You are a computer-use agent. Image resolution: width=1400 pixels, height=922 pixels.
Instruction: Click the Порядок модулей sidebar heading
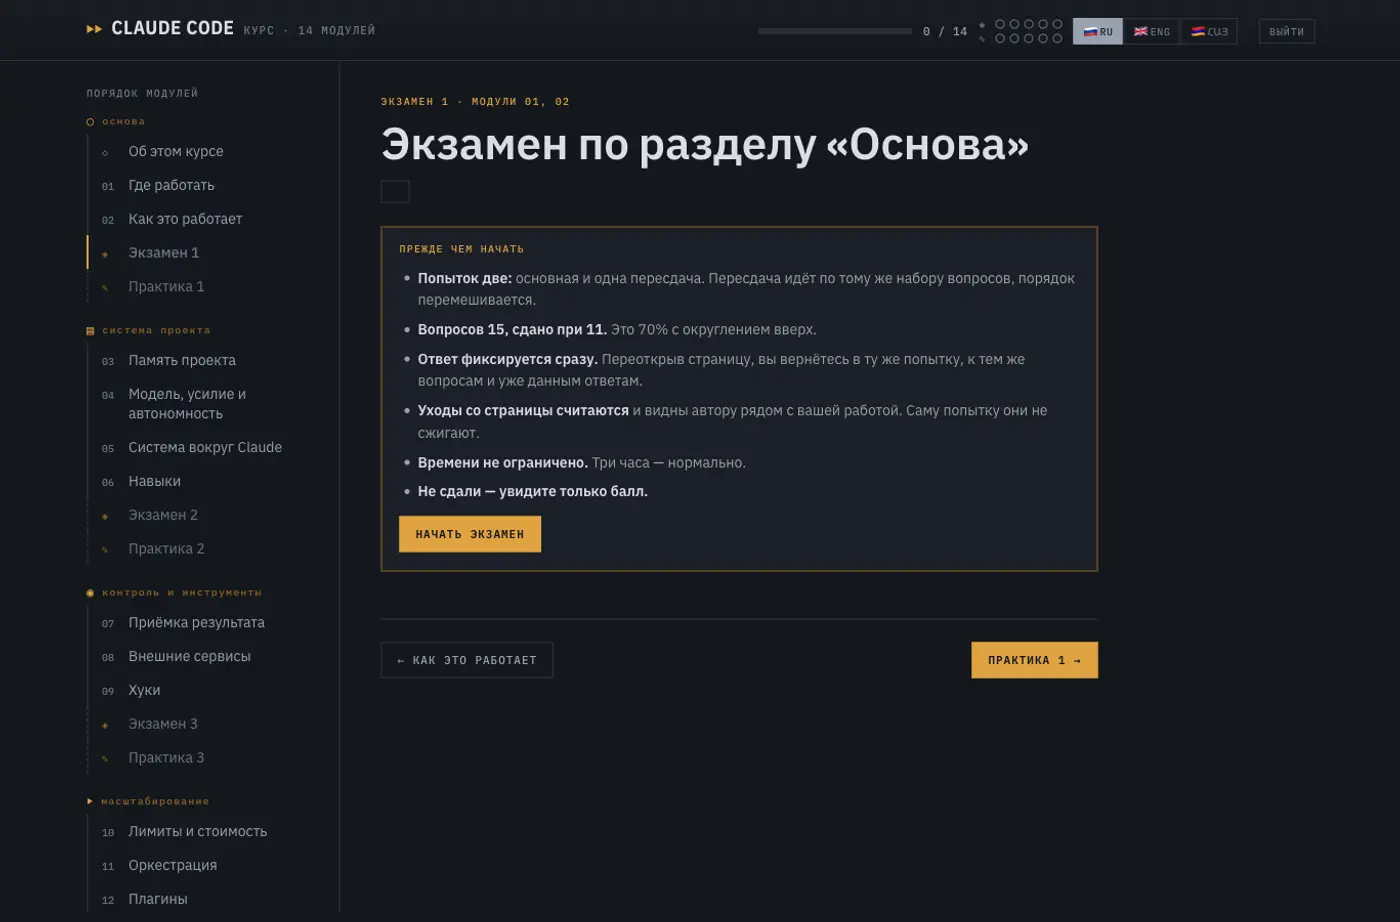pos(142,93)
